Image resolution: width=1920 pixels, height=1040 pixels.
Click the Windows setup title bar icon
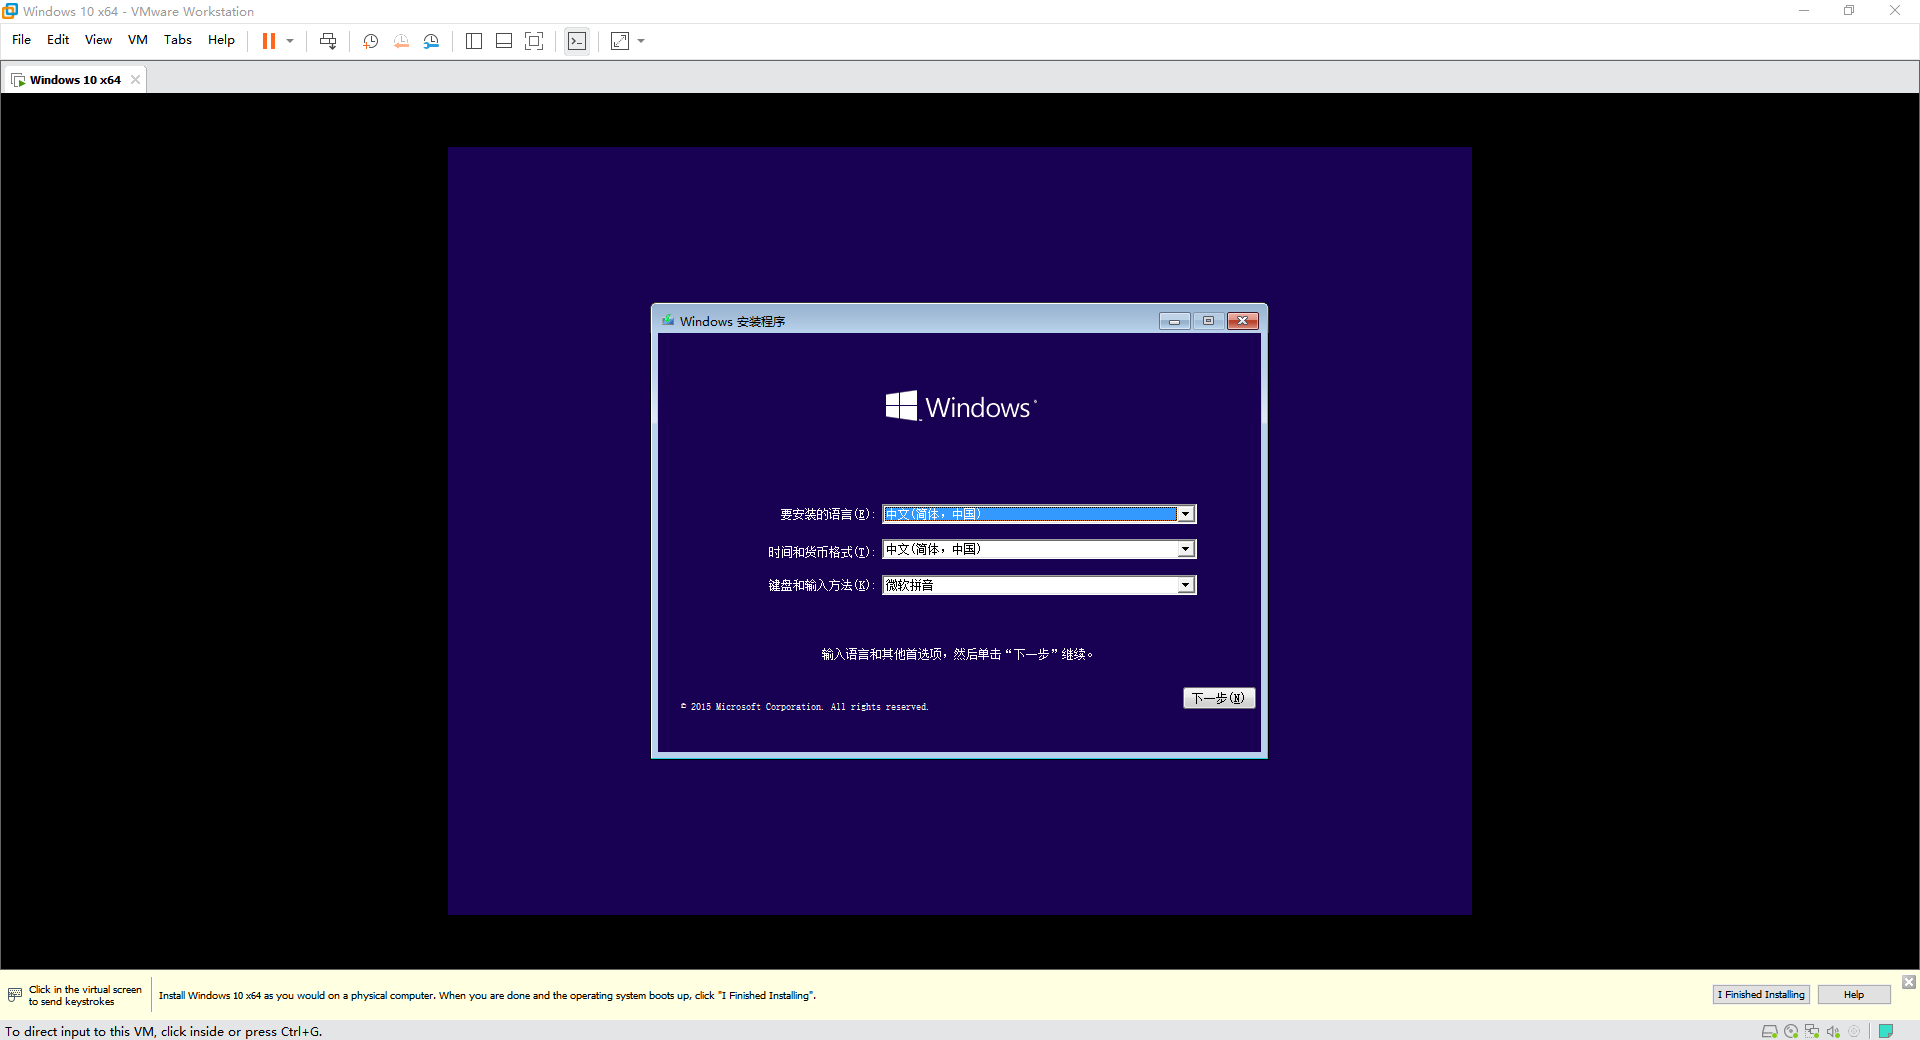tap(668, 321)
